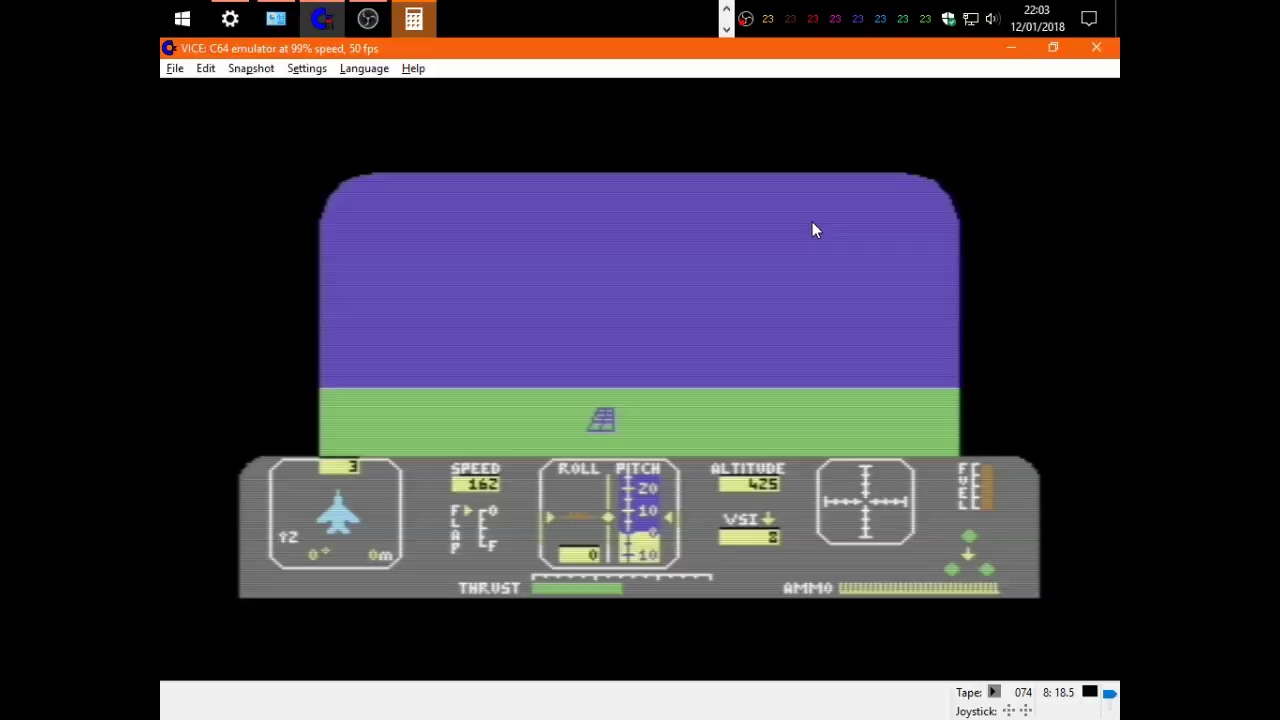1280x720 pixels.
Task: Click the tape play indicator in status bar
Action: (x=994, y=692)
